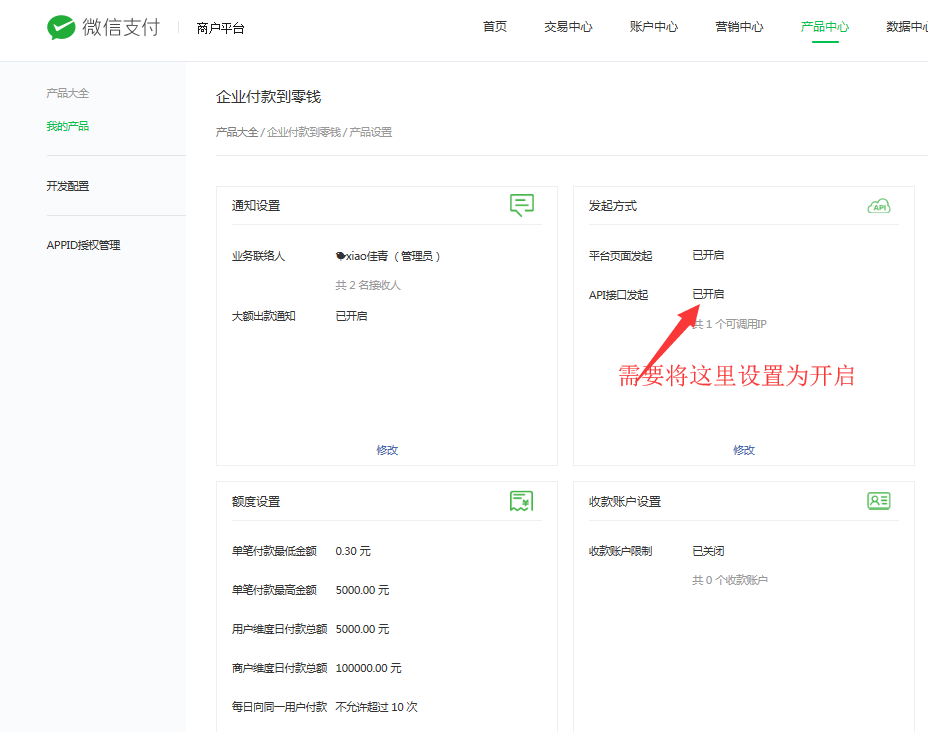The image size is (928, 732).
Task: Click the quota settings receipt icon
Action: (x=521, y=501)
